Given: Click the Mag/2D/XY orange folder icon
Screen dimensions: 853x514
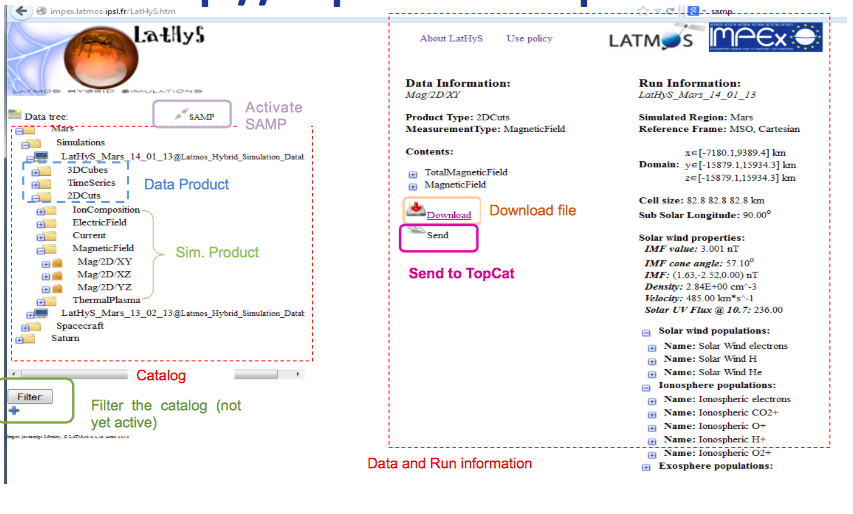Looking at the screenshot, I should [x=57, y=263].
